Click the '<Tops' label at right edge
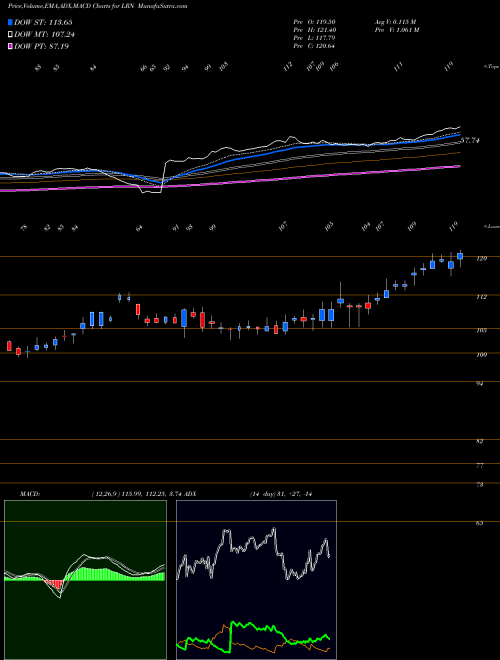The width and height of the screenshot is (500, 660). click(x=491, y=67)
